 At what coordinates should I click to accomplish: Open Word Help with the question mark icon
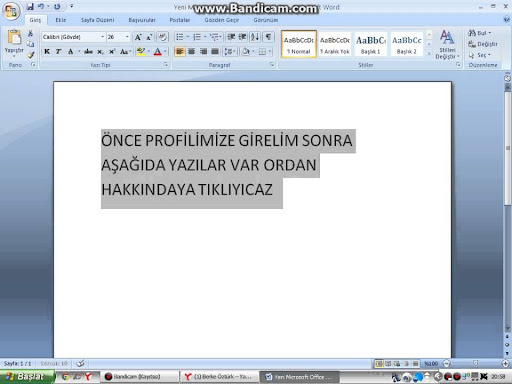[507, 20]
